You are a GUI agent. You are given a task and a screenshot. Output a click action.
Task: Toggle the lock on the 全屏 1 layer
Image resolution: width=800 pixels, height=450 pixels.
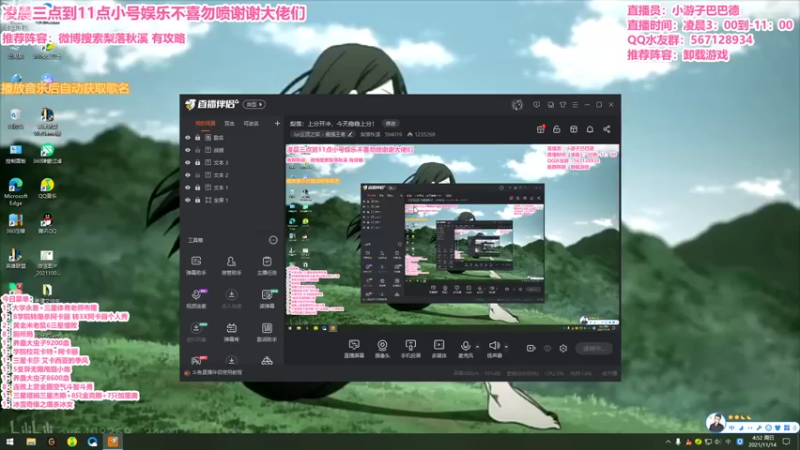(x=197, y=200)
